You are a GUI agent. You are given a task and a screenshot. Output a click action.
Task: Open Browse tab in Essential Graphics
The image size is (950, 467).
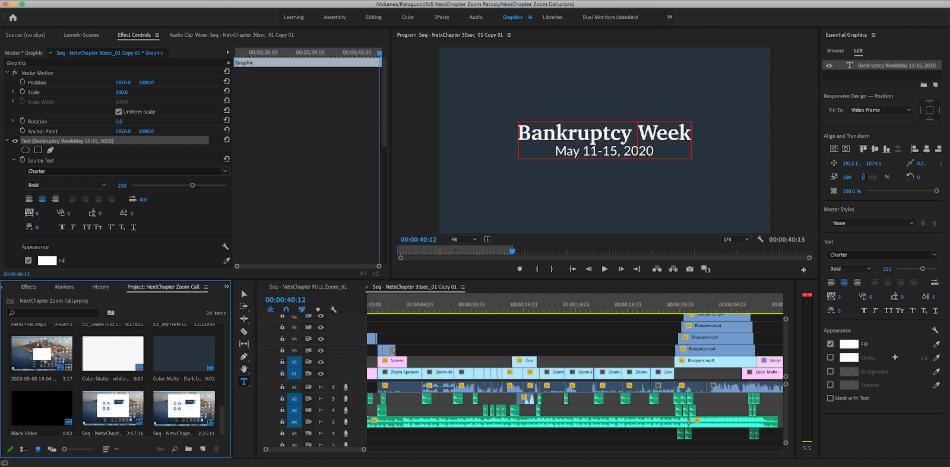point(835,51)
